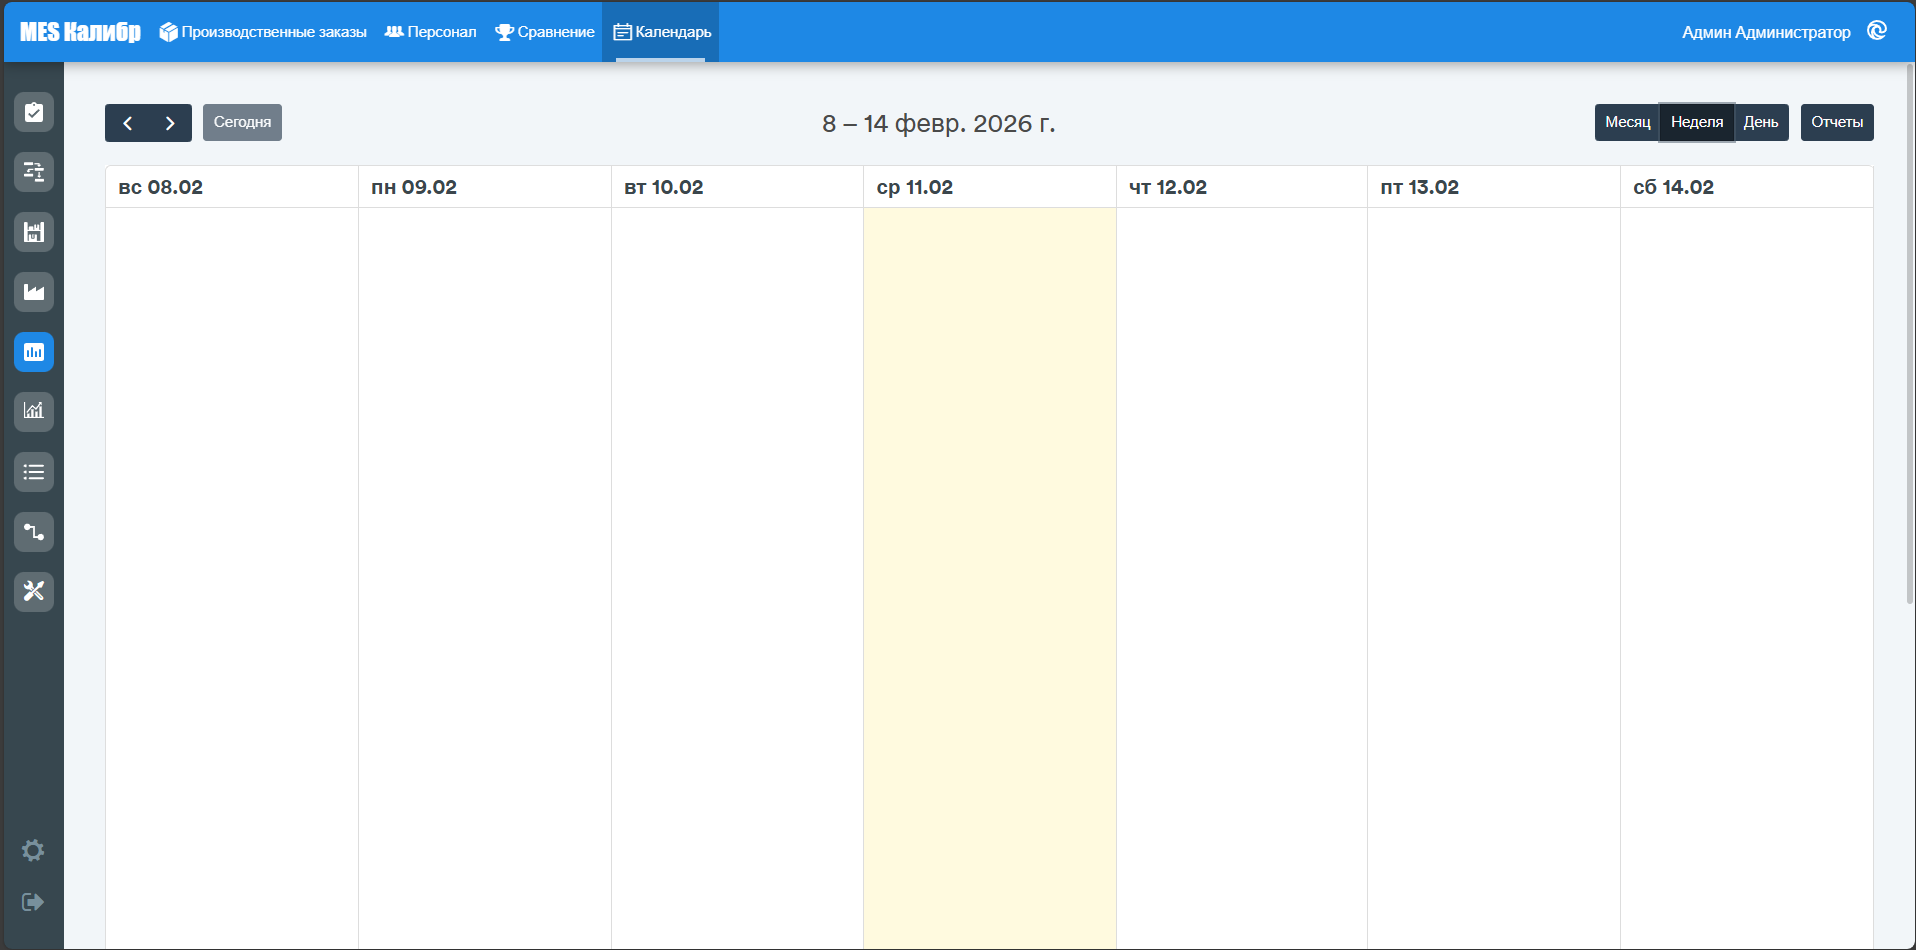This screenshot has height=950, width=1916.
Task: Select the highlighted bar chart sidebar icon
Action: tap(34, 352)
